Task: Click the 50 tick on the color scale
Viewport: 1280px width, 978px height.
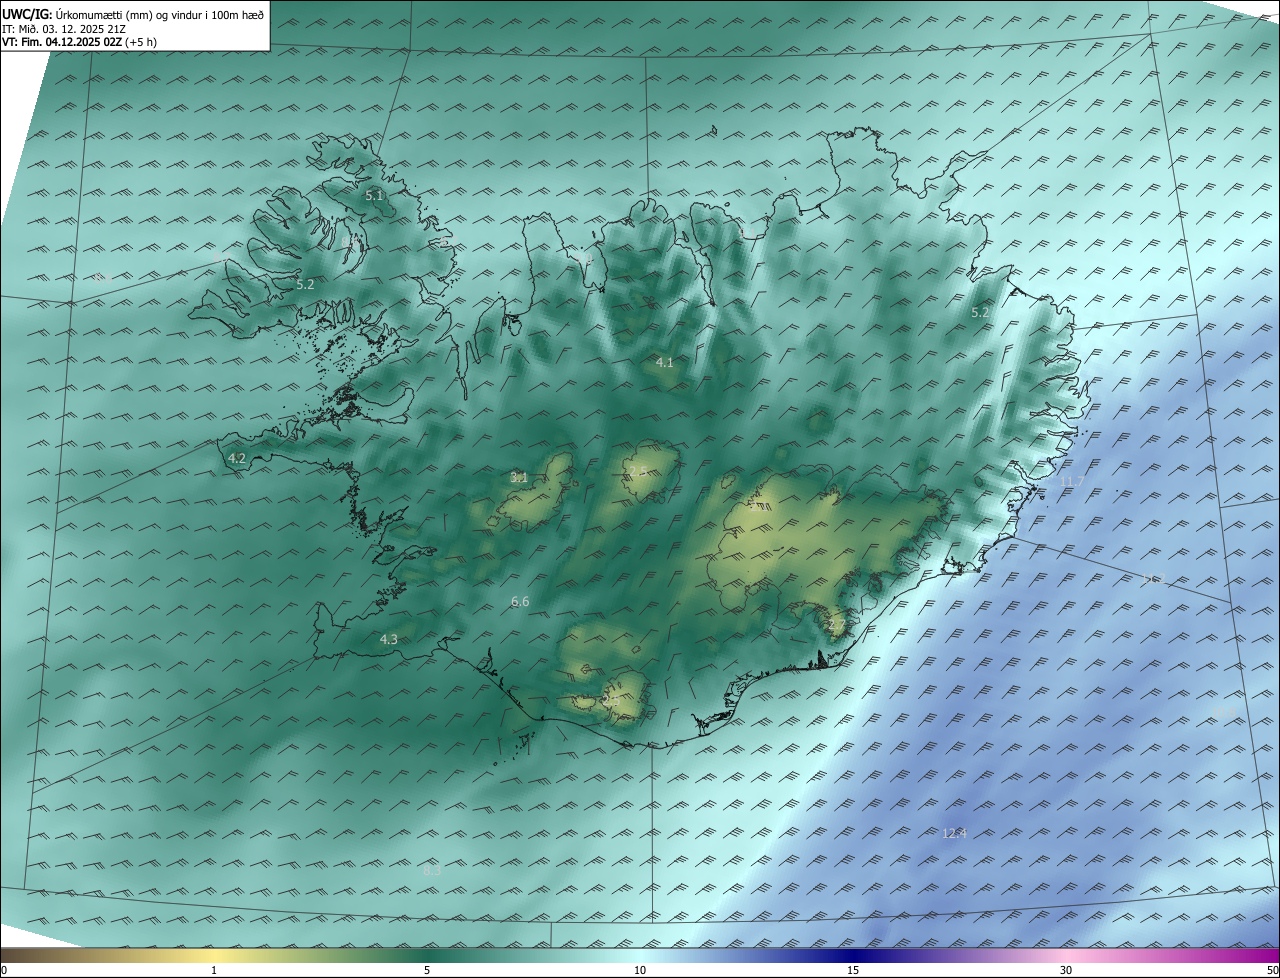Action: pyautogui.click(x=1272, y=971)
